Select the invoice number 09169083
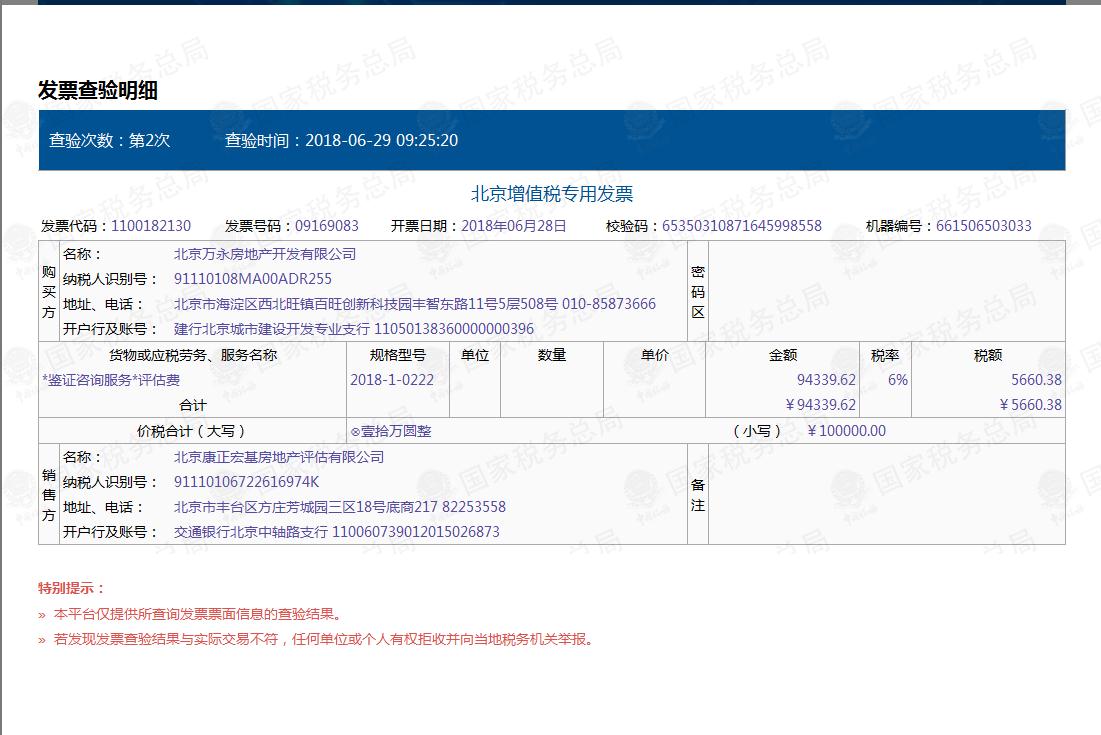1101x735 pixels. coord(327,226)
